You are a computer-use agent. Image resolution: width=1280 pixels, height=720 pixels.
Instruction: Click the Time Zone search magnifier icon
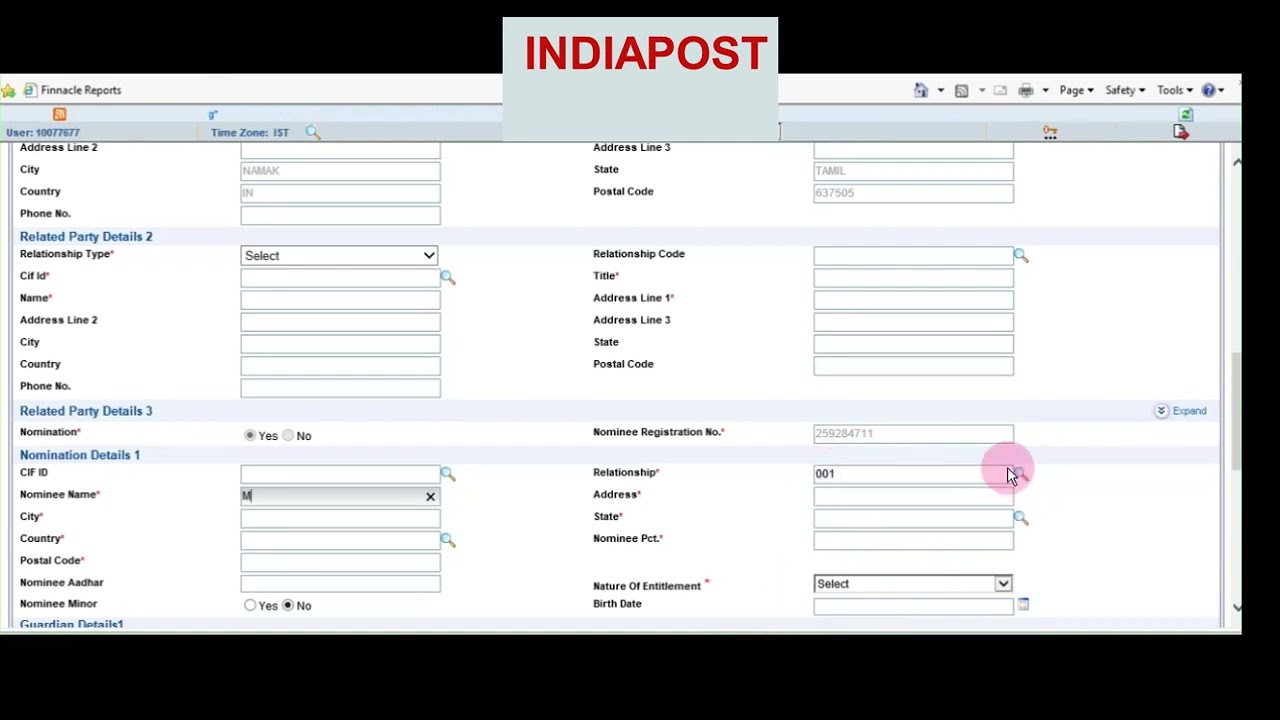coord(312,132)
